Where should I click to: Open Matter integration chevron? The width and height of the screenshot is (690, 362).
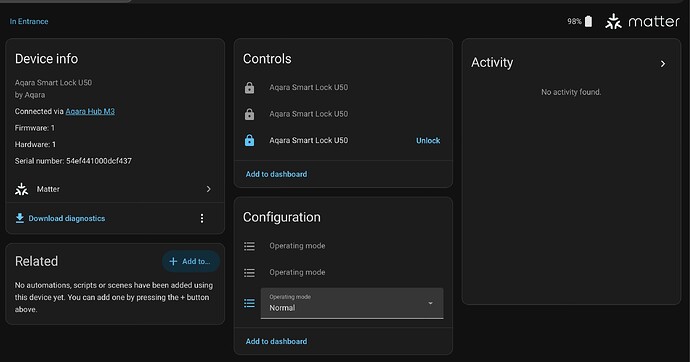(209, 189)
